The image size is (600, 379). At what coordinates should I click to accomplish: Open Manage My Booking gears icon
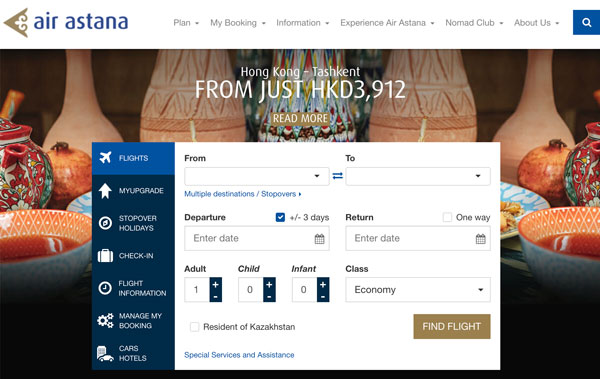(x=105, y=320)
